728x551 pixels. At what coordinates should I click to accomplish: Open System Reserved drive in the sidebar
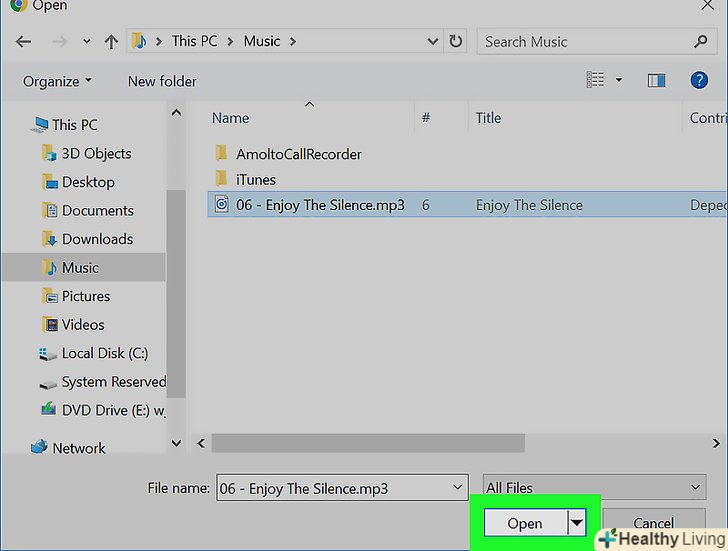(103, 382)
